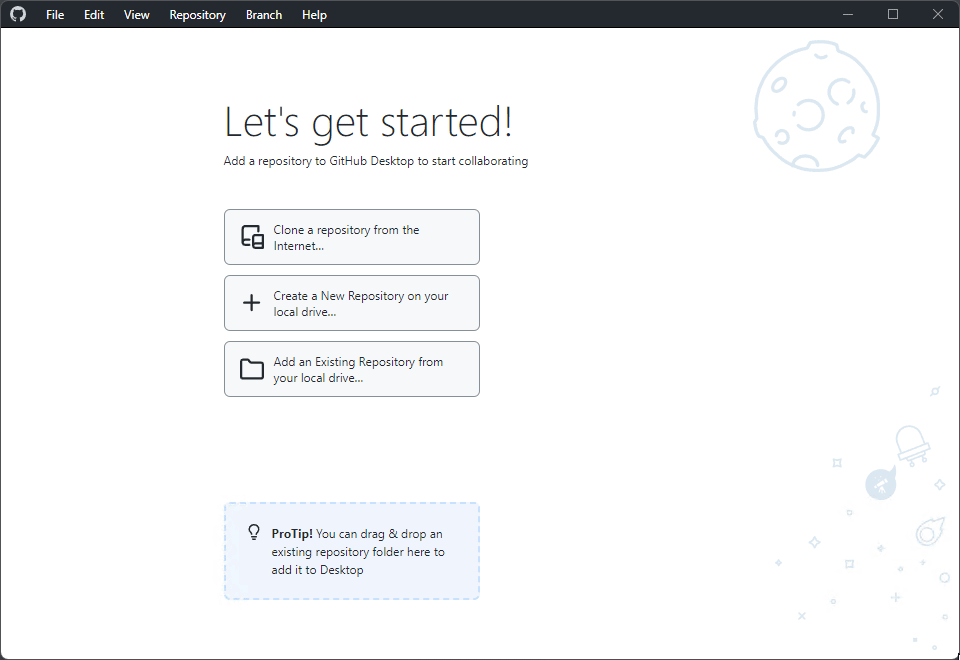Click the lightbulb icon in ProTip box
The image size is (960, 660).
tap(254, 533)
